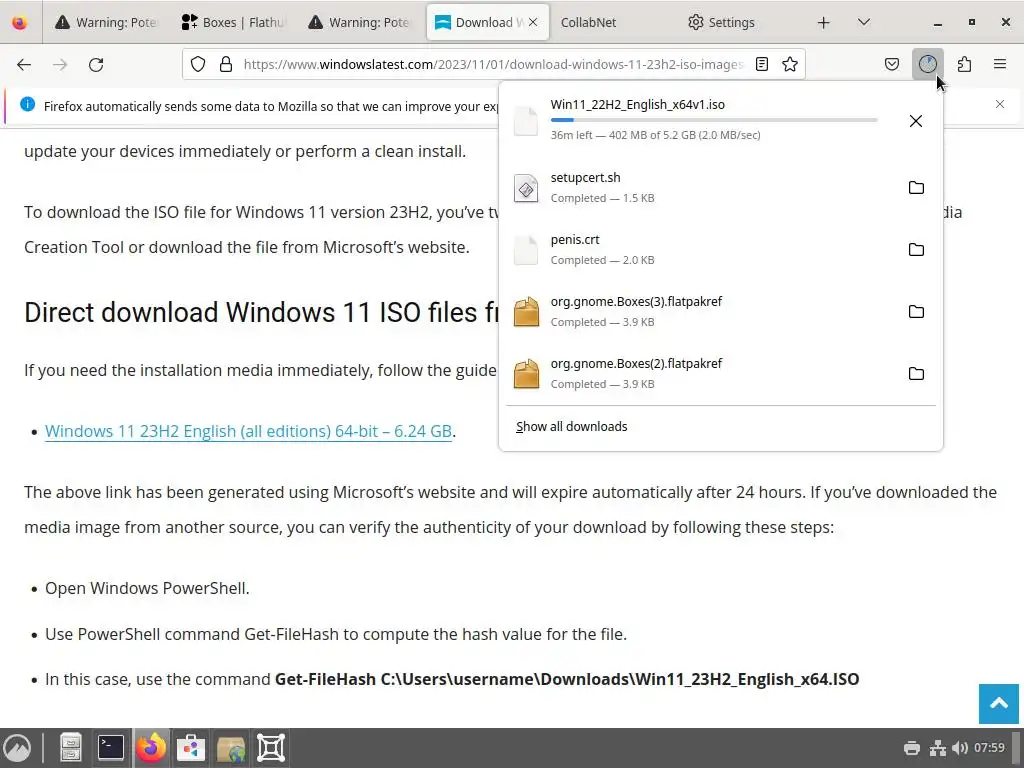Click the scroll-to-top arrow button
1024x768 pixels.
click(x=999, y=703)
